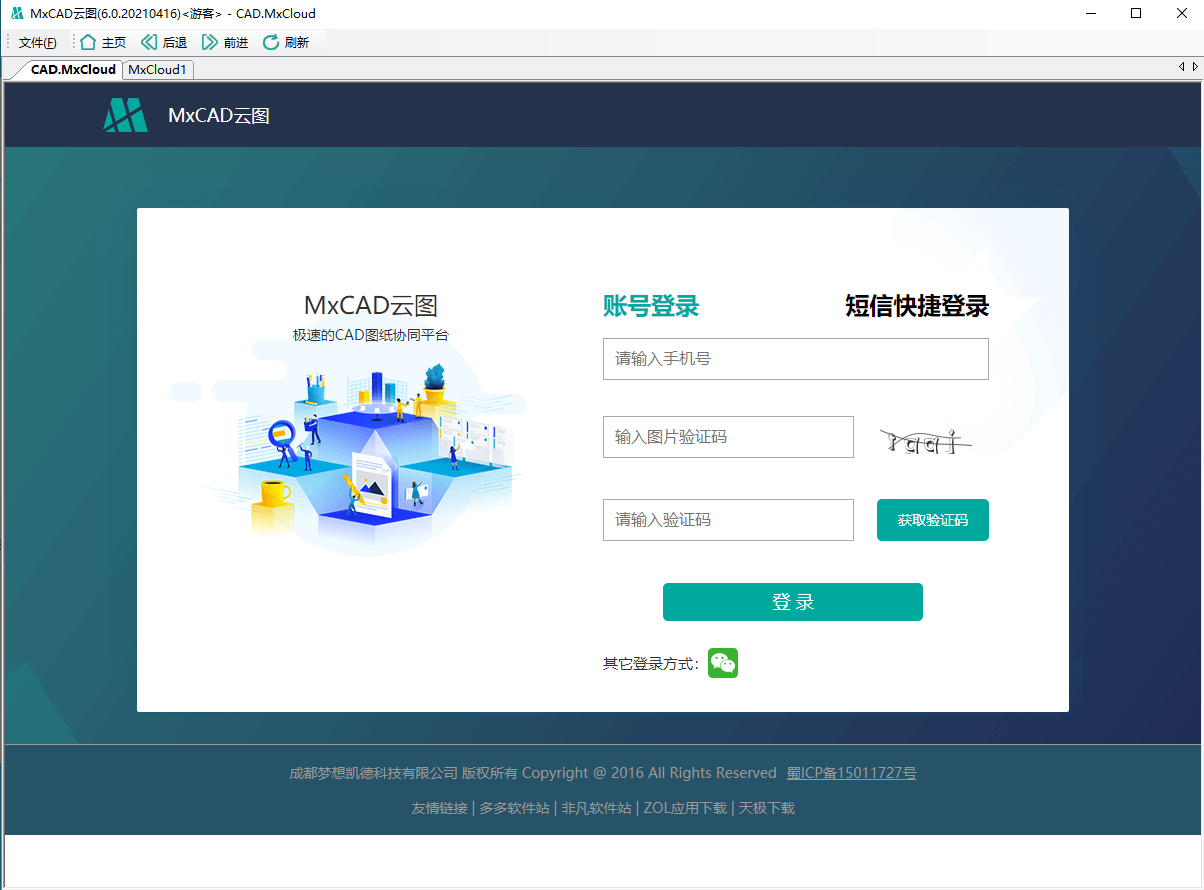Click the 后退 back navigation icon
This screenshot has width=1204, height=890.
151,42
